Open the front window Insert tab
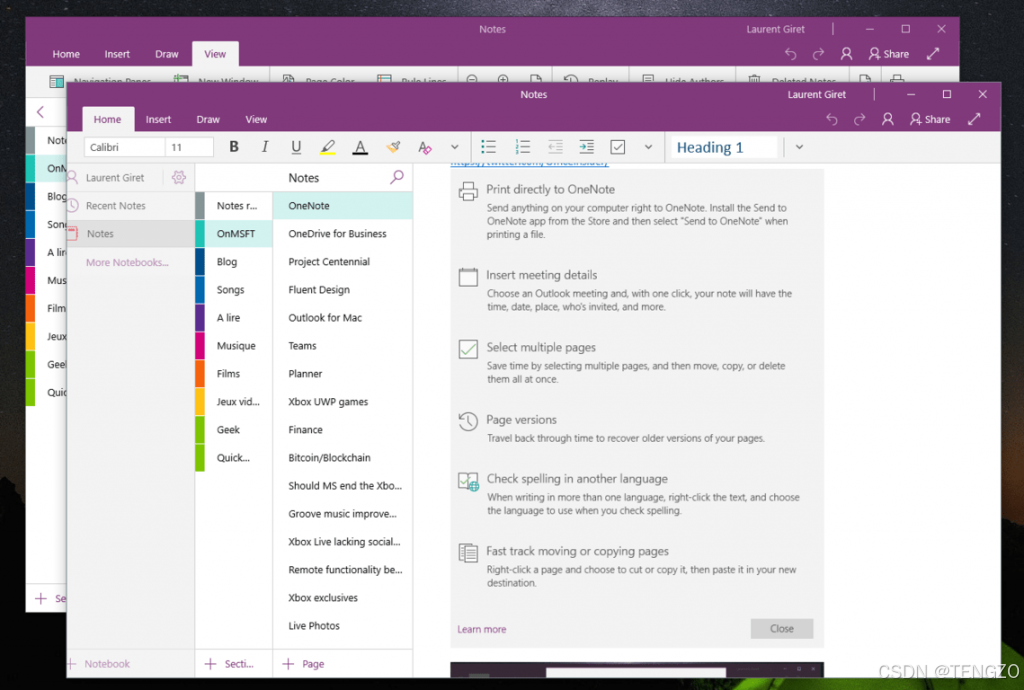 coord(158,119)
